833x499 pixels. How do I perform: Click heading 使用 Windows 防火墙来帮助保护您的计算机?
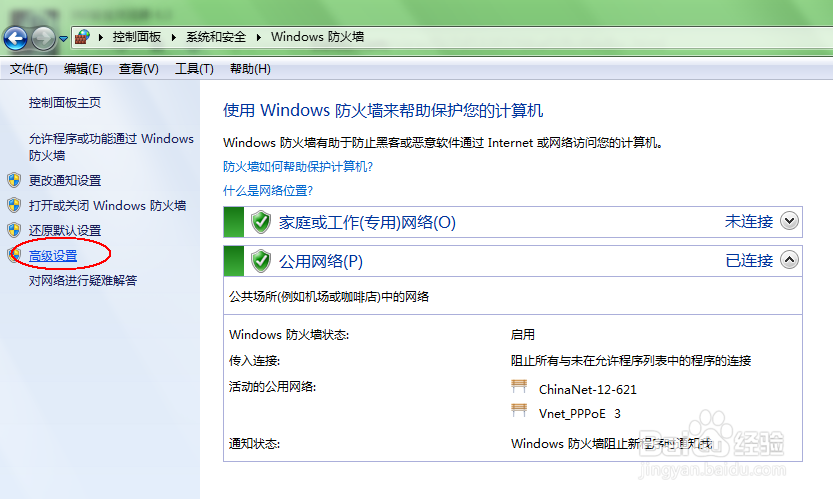383,110
